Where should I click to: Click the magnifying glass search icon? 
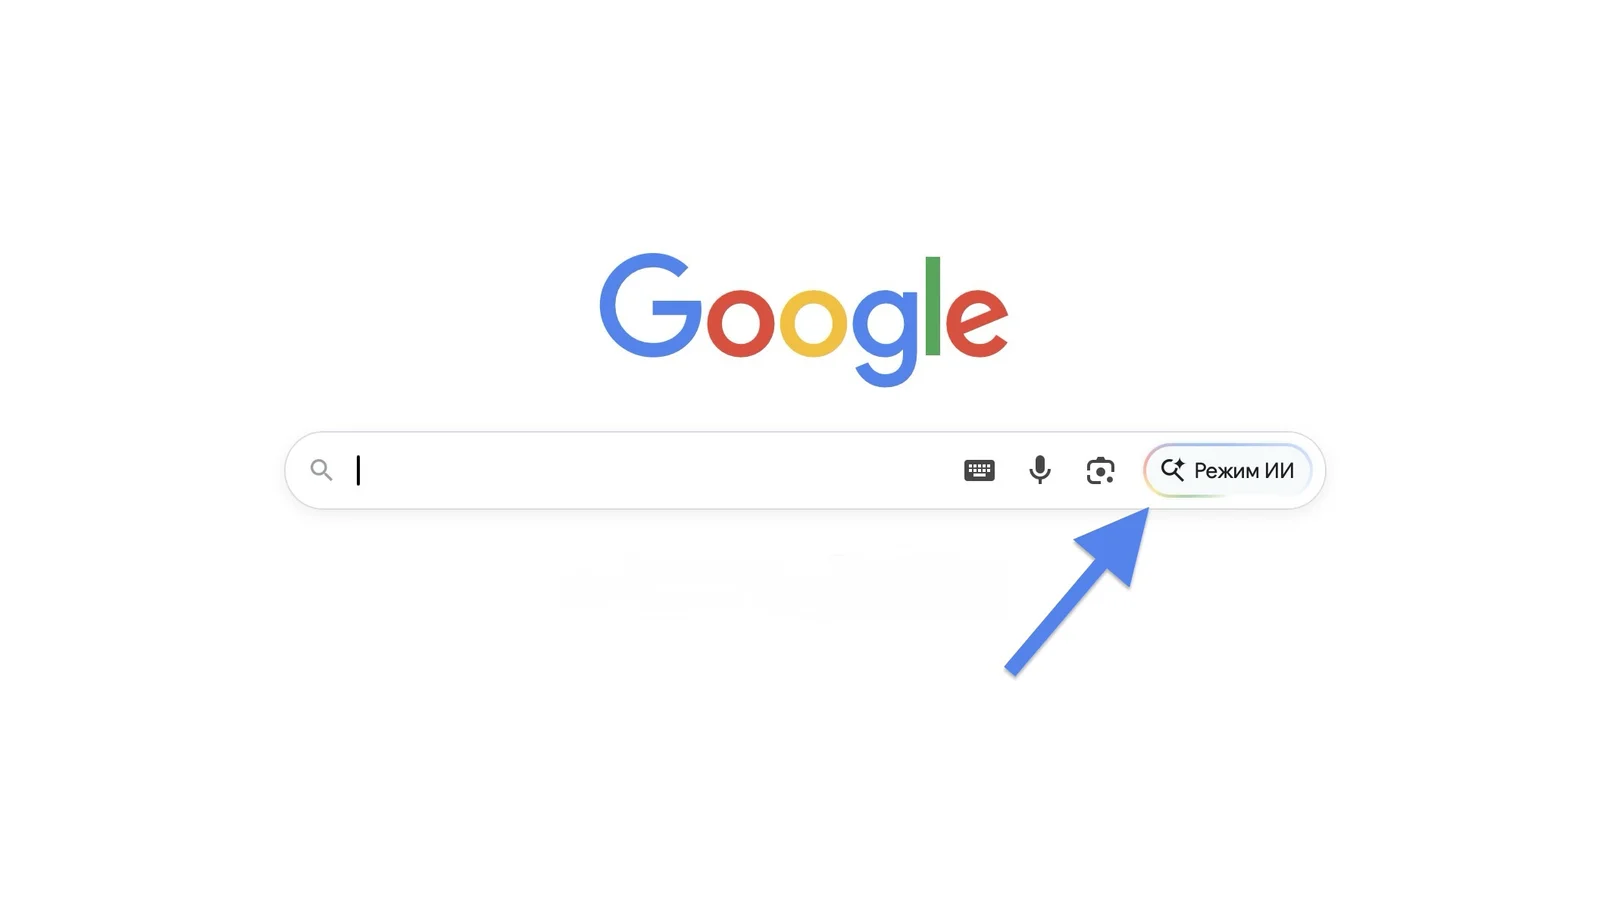[x=321, y=470]
